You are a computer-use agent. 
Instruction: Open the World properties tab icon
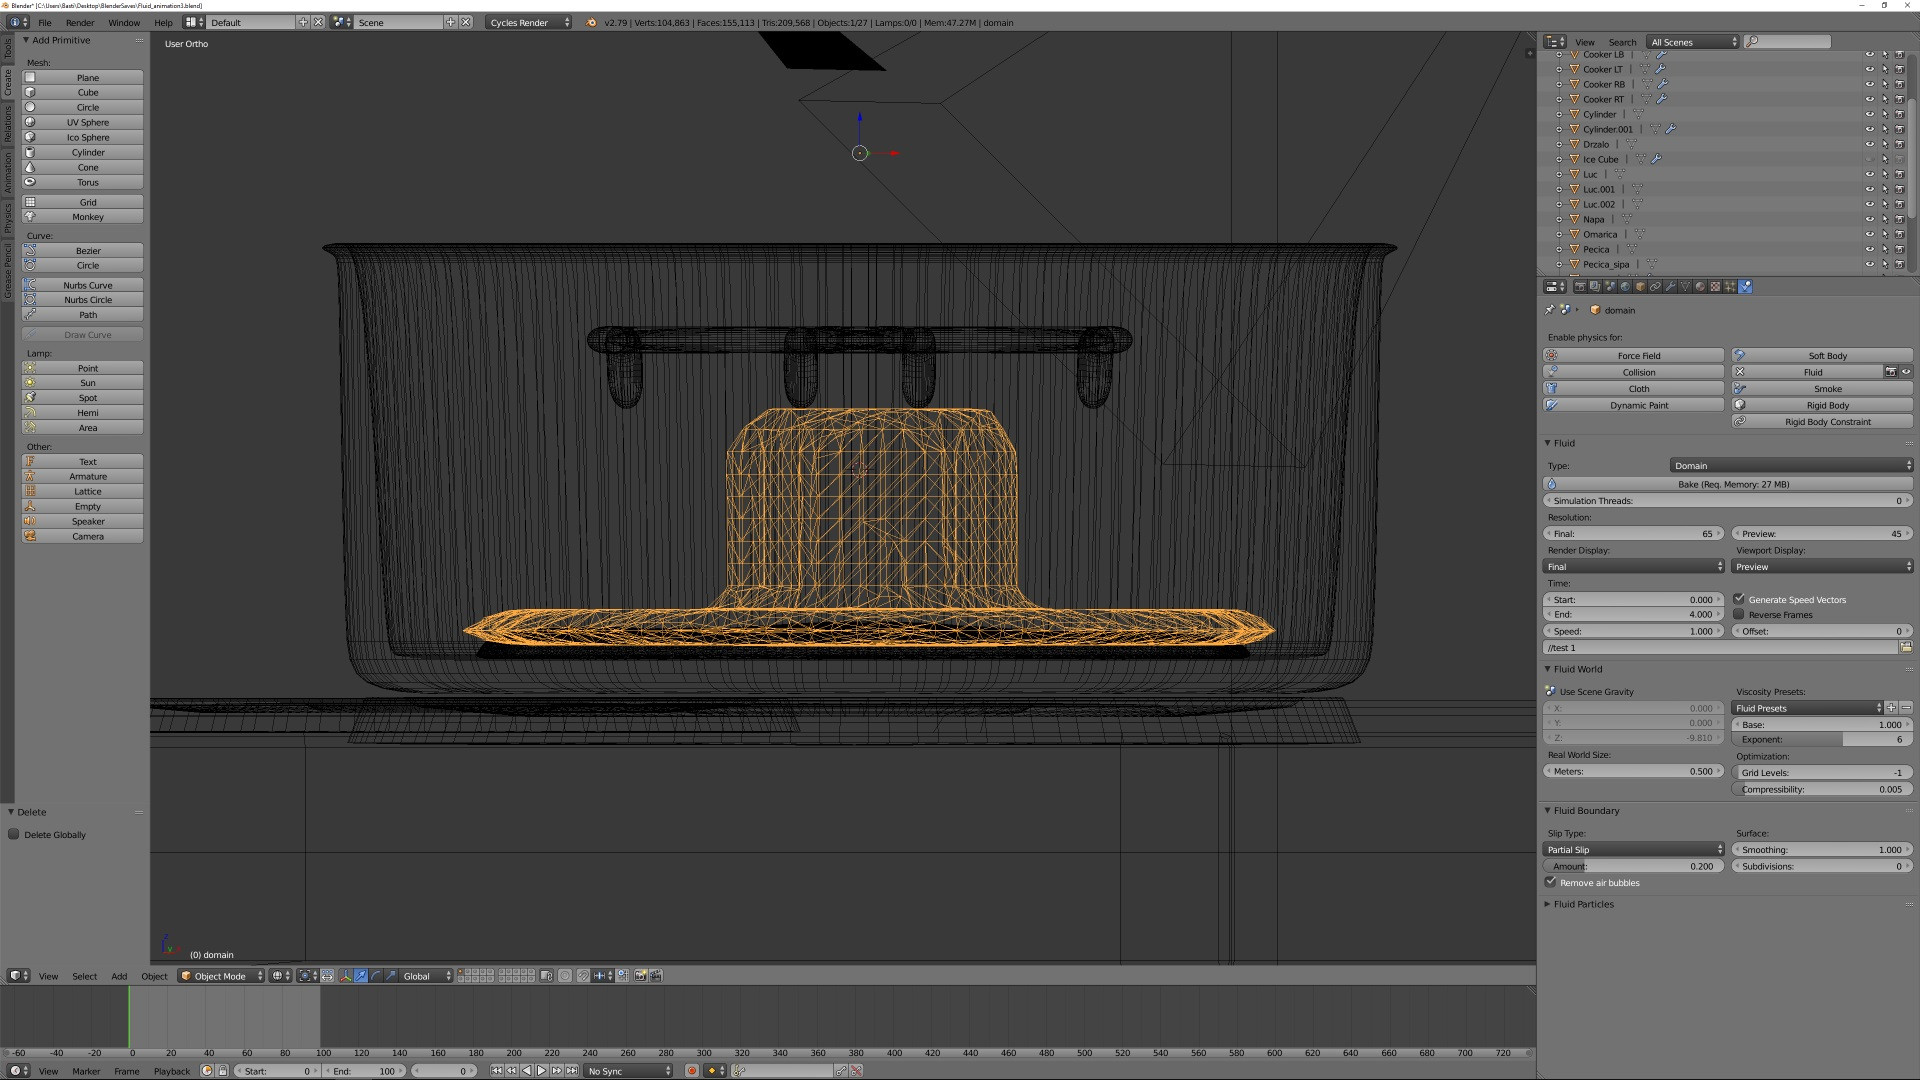1625,286
